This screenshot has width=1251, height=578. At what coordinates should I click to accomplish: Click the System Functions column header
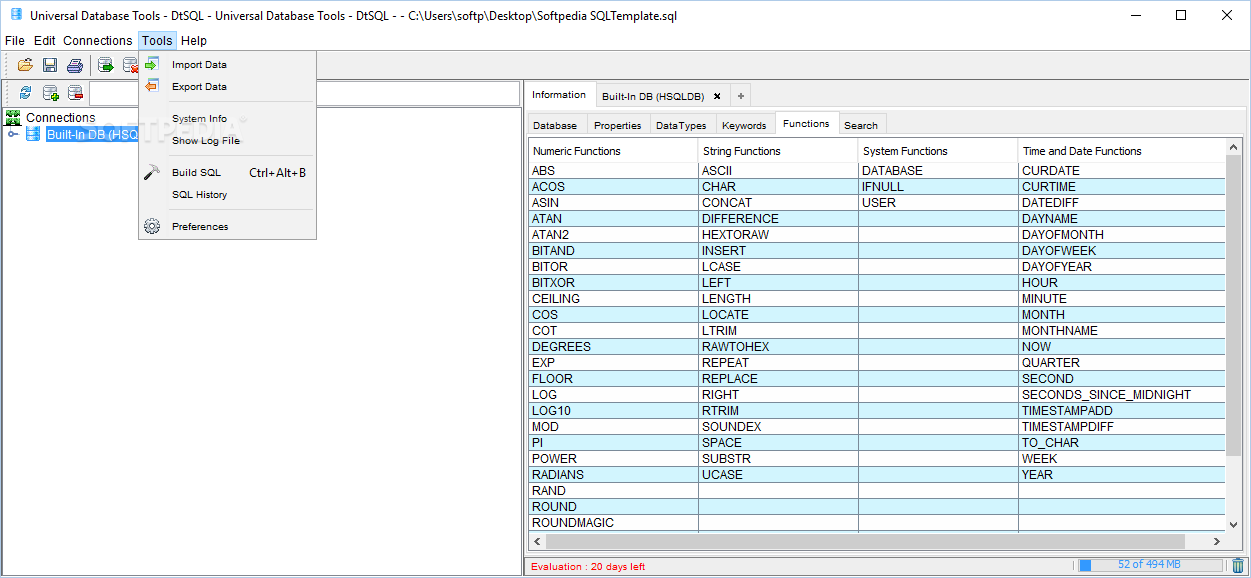click(x=938, y=151)
